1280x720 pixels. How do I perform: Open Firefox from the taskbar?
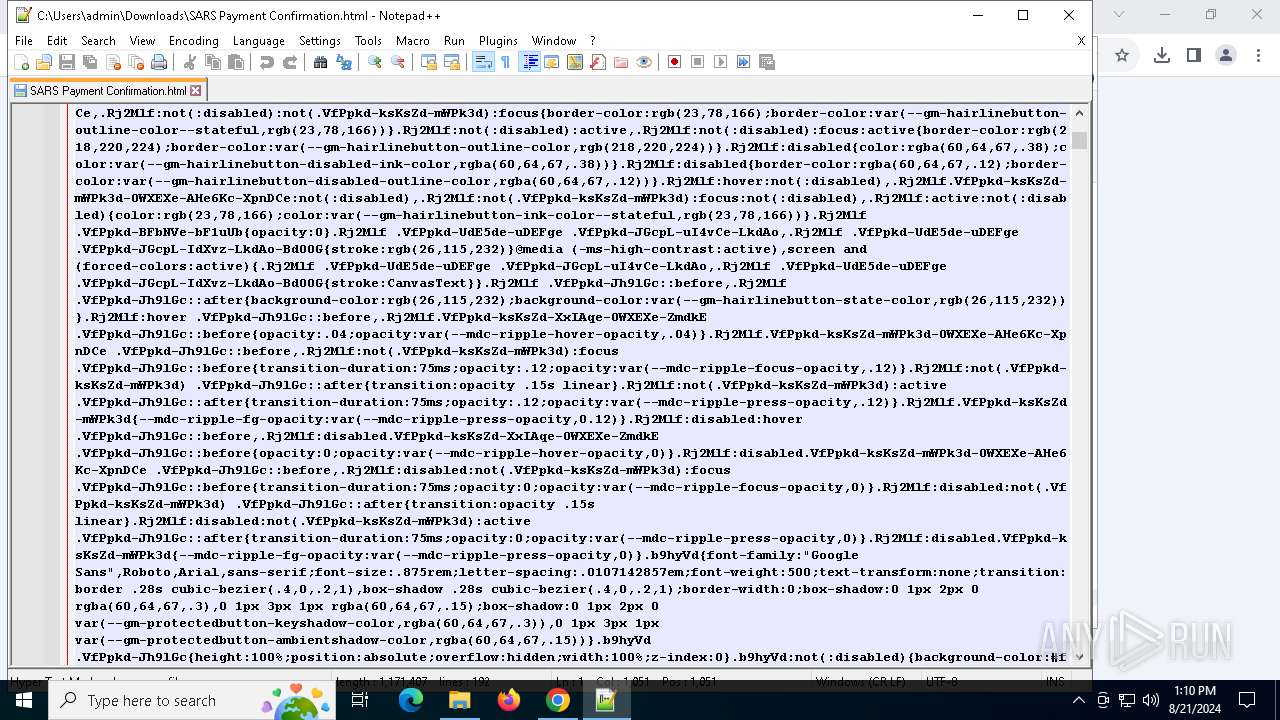pyautogui.click(x=509, y=700)
